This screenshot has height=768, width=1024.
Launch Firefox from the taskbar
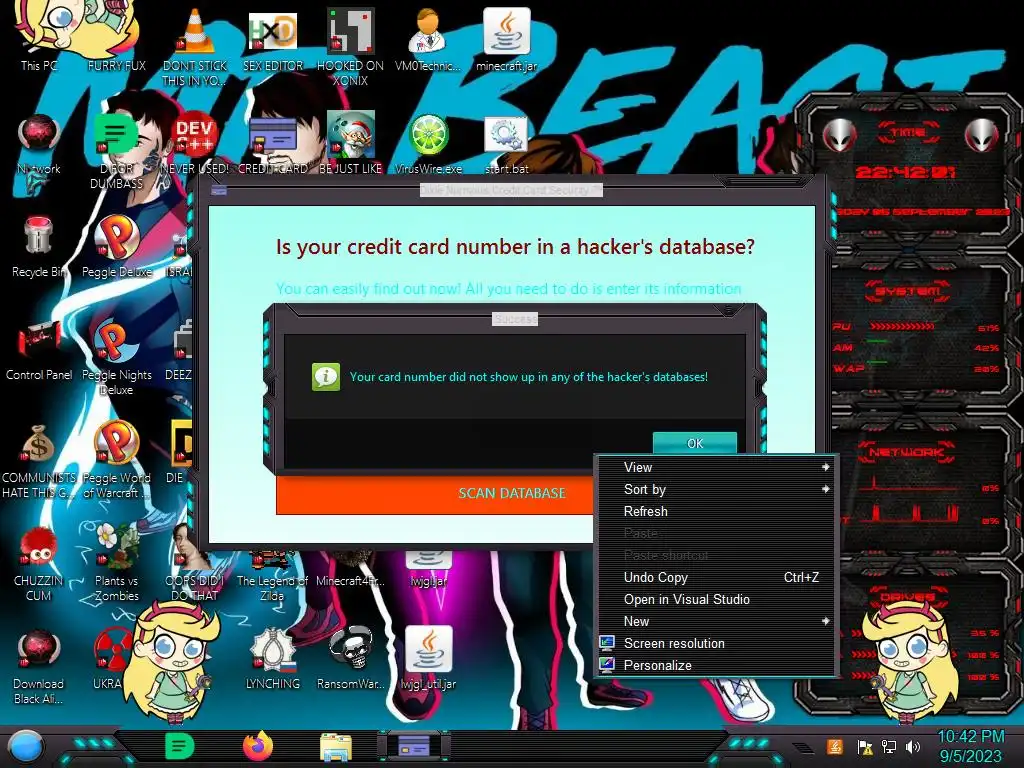coord(258,746)
